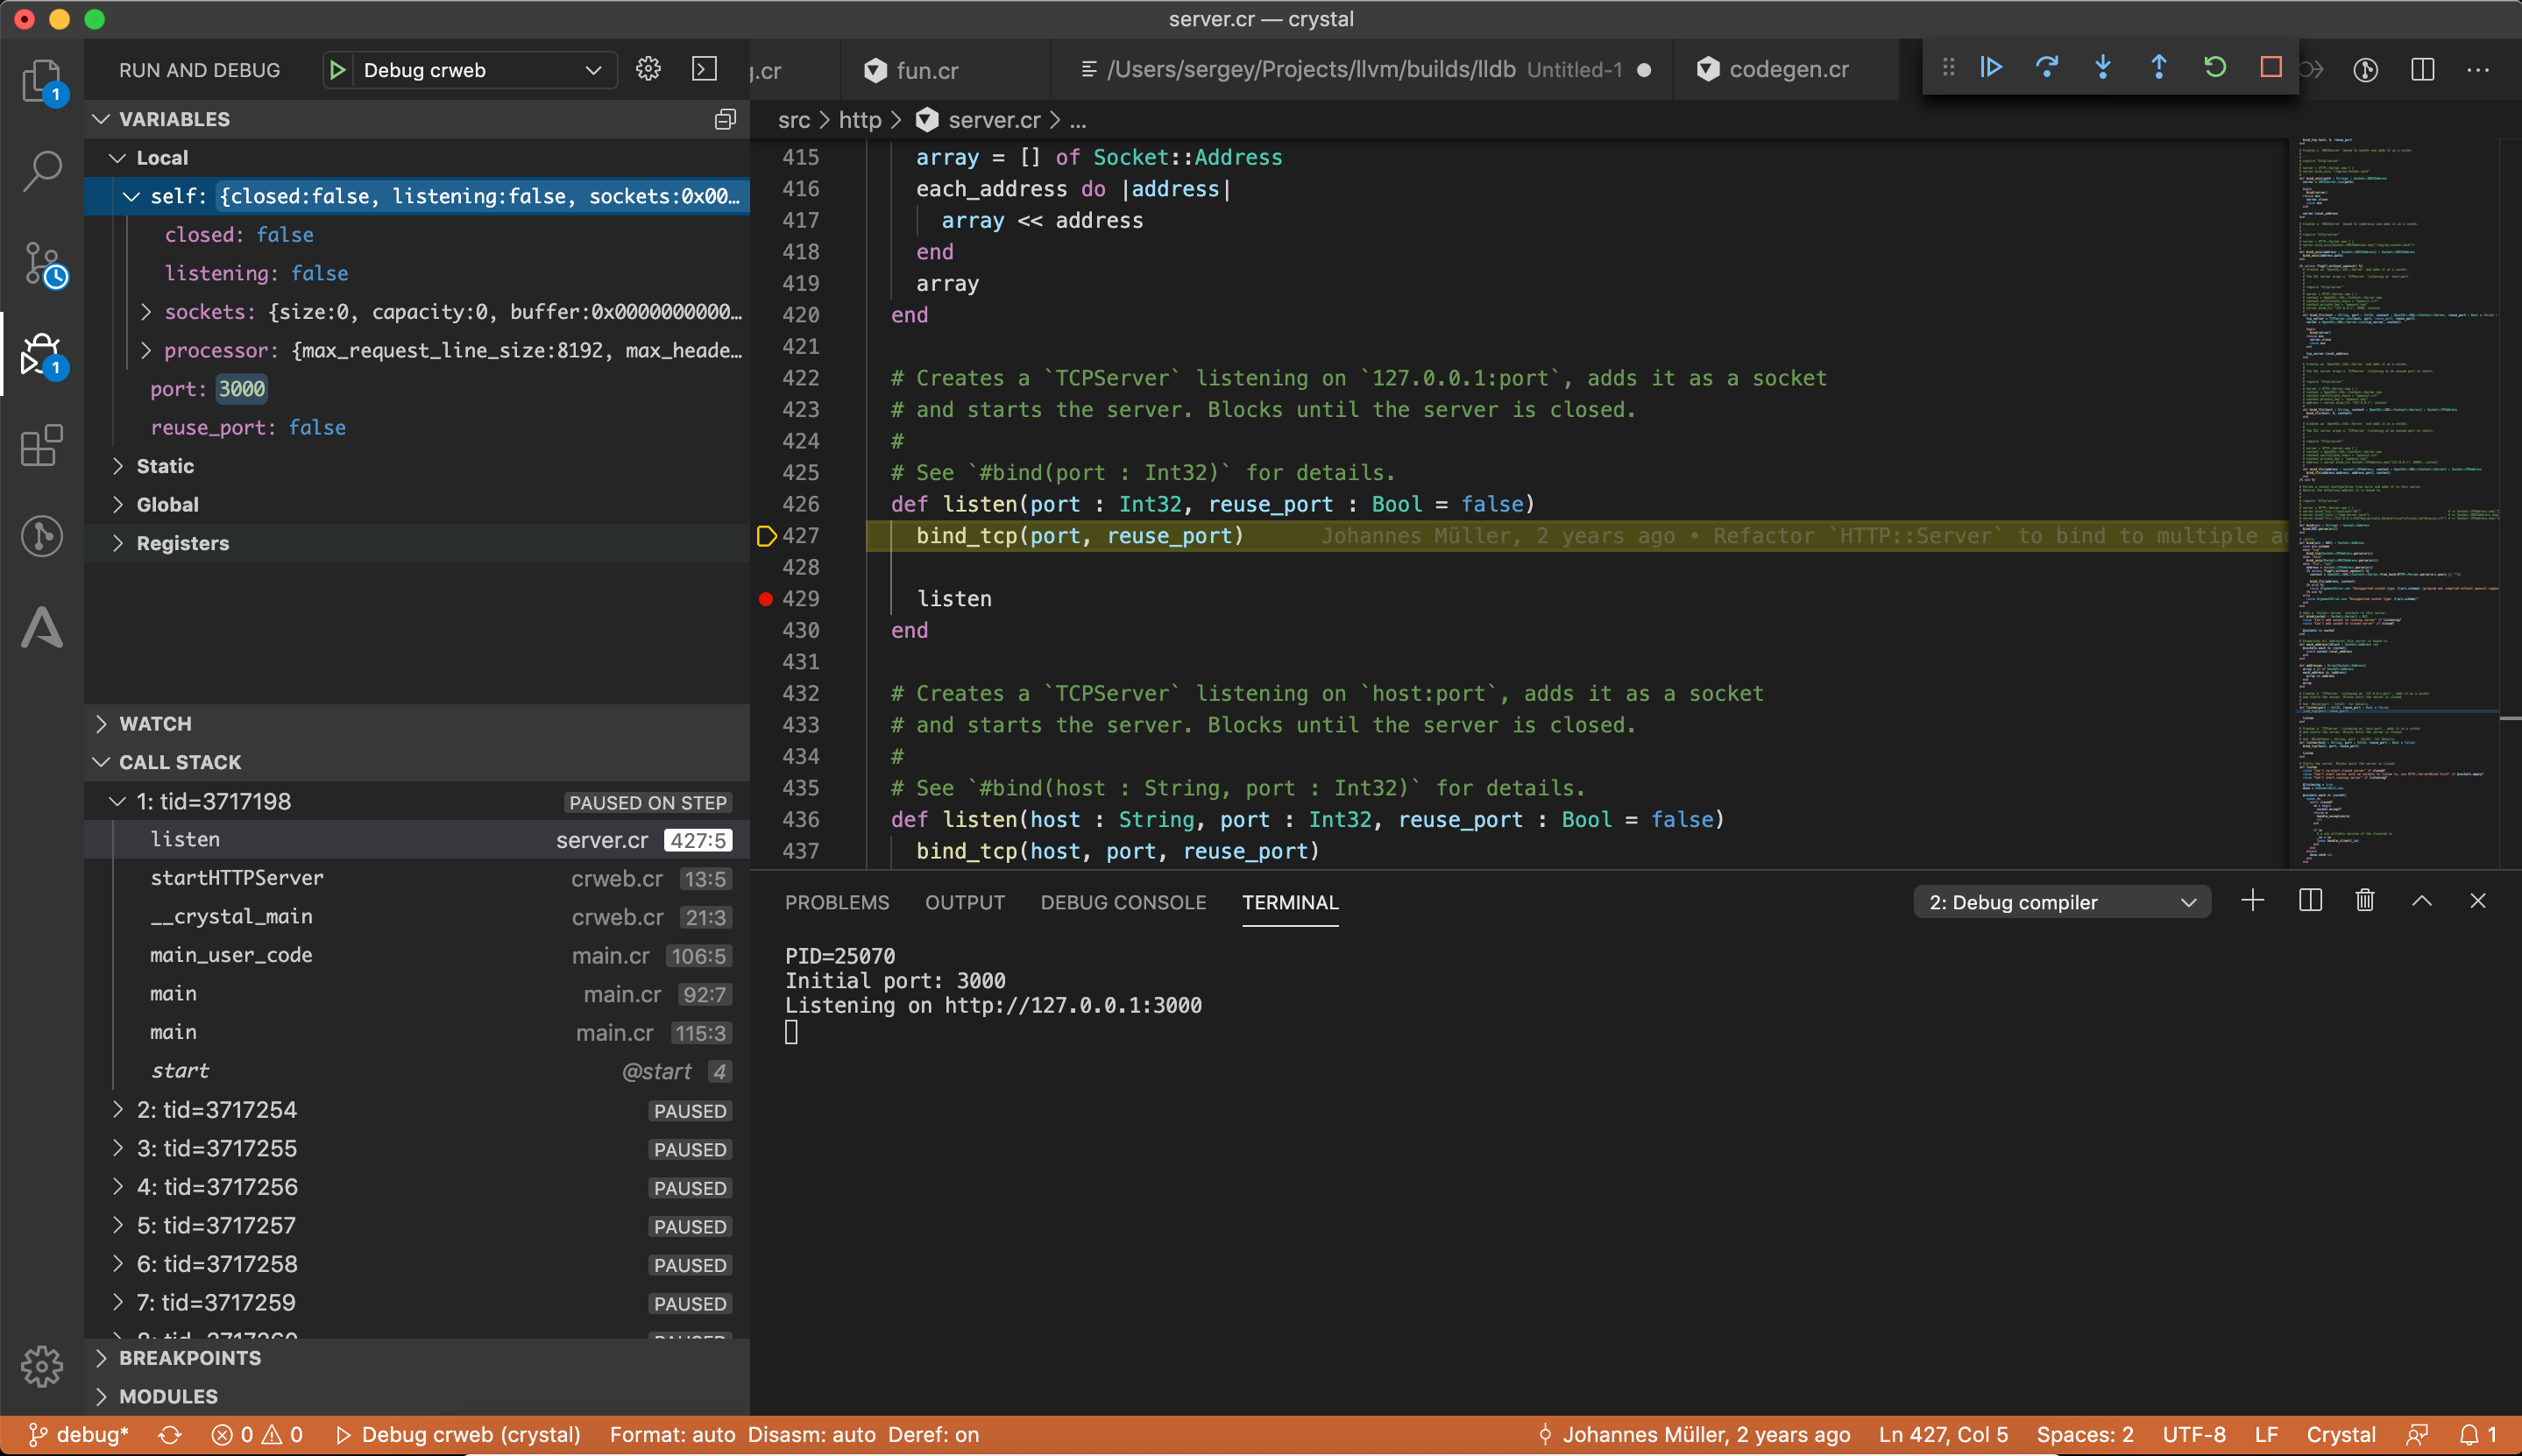Click the Step Out arrow icon
Viewport: 2522px width, 1456px height.
2159,68
